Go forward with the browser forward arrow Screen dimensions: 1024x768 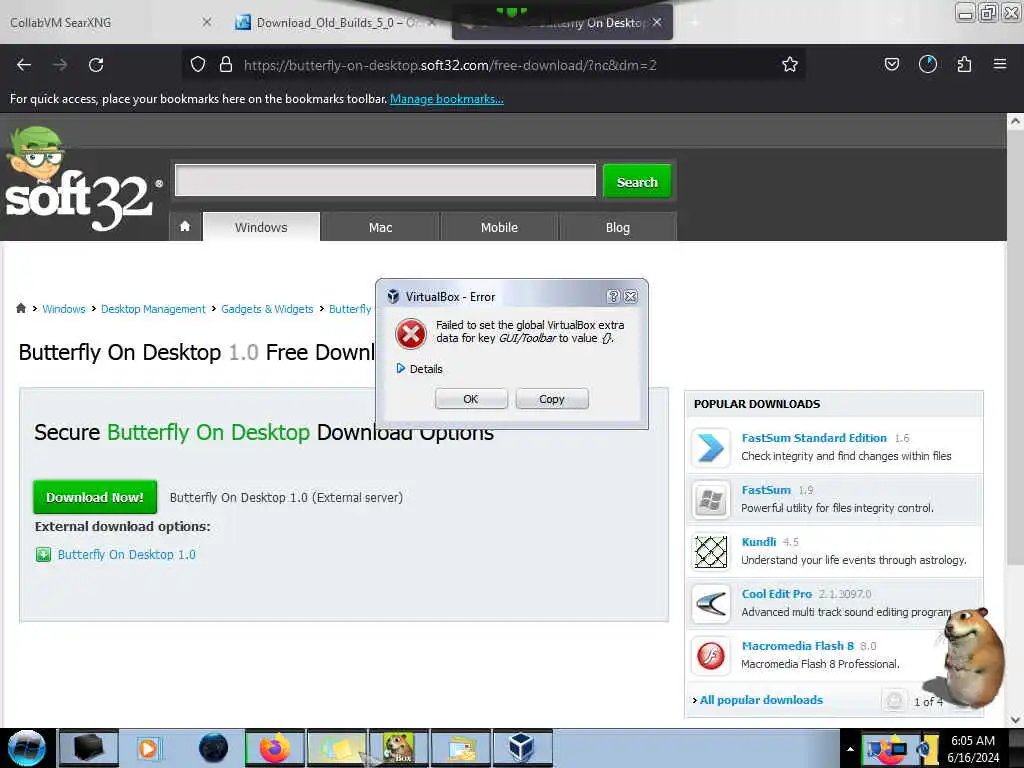pos(60,65)
